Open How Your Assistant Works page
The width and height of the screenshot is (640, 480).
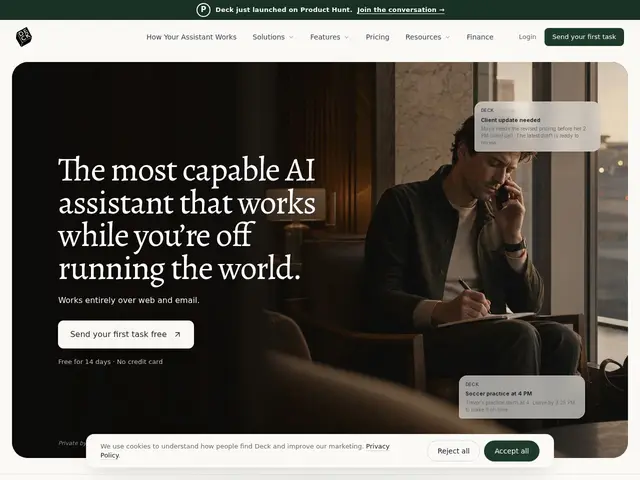(191, 37)
